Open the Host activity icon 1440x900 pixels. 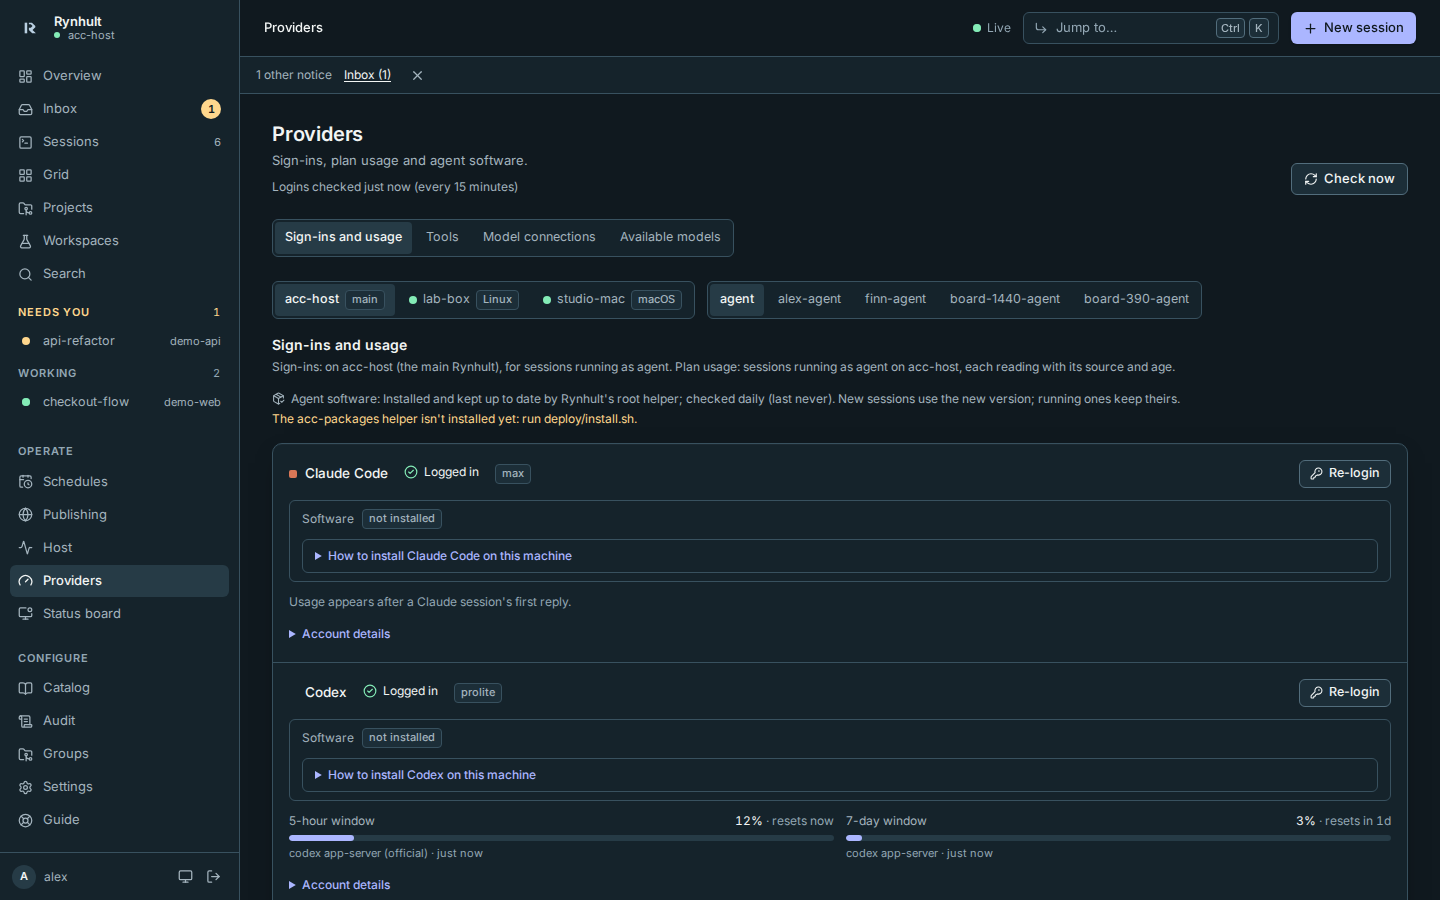[x=25, y=548]
